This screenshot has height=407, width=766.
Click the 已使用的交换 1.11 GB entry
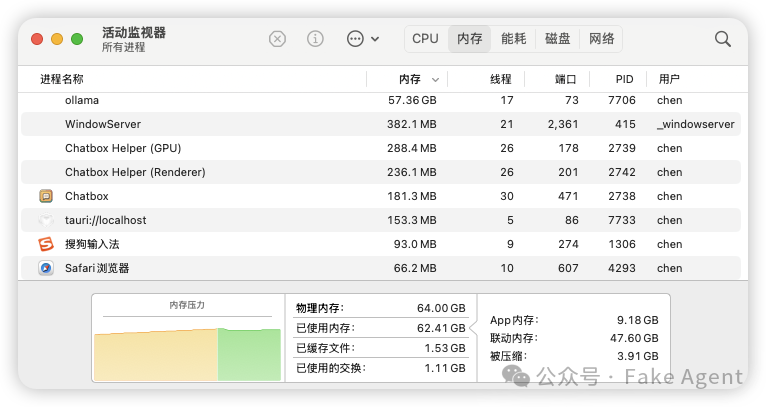coord(381,368)
